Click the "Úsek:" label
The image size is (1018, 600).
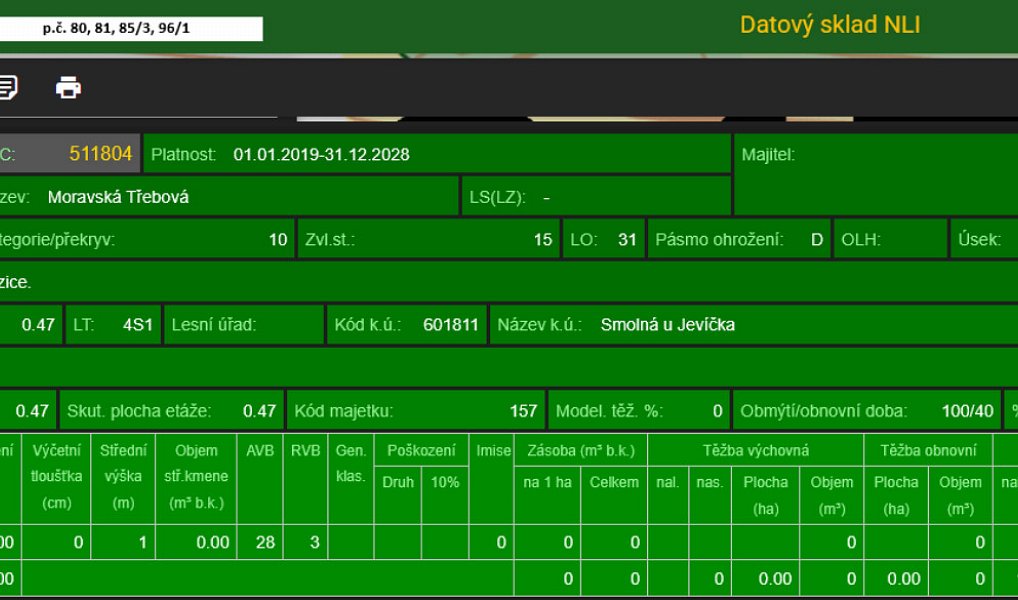pos(980,240)
